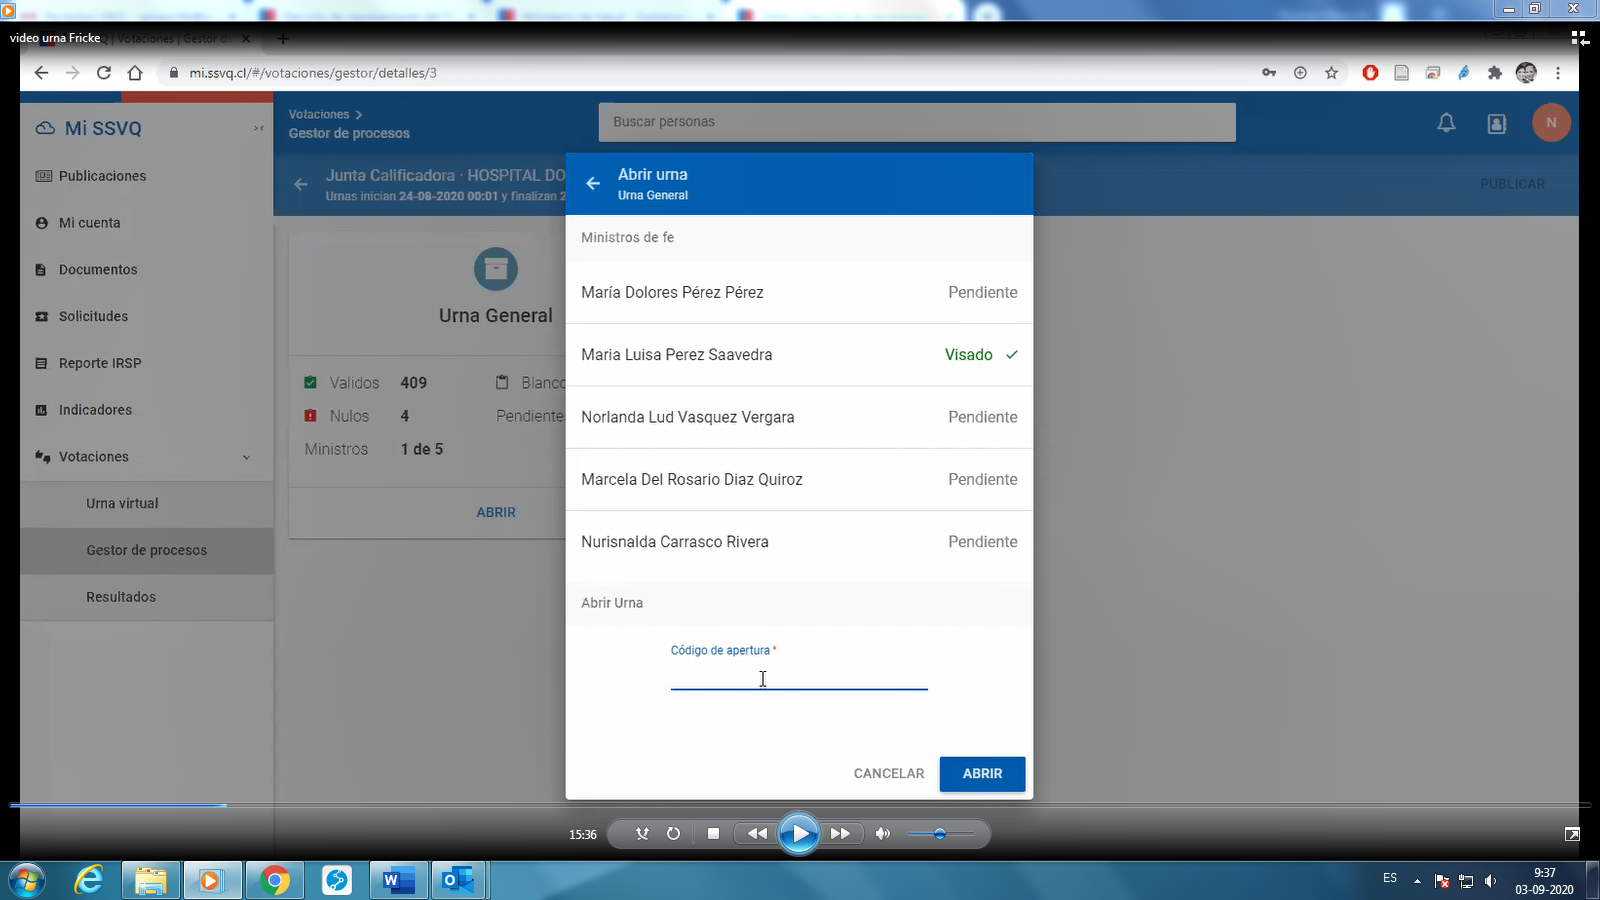Rewind the video

[757, 834]
